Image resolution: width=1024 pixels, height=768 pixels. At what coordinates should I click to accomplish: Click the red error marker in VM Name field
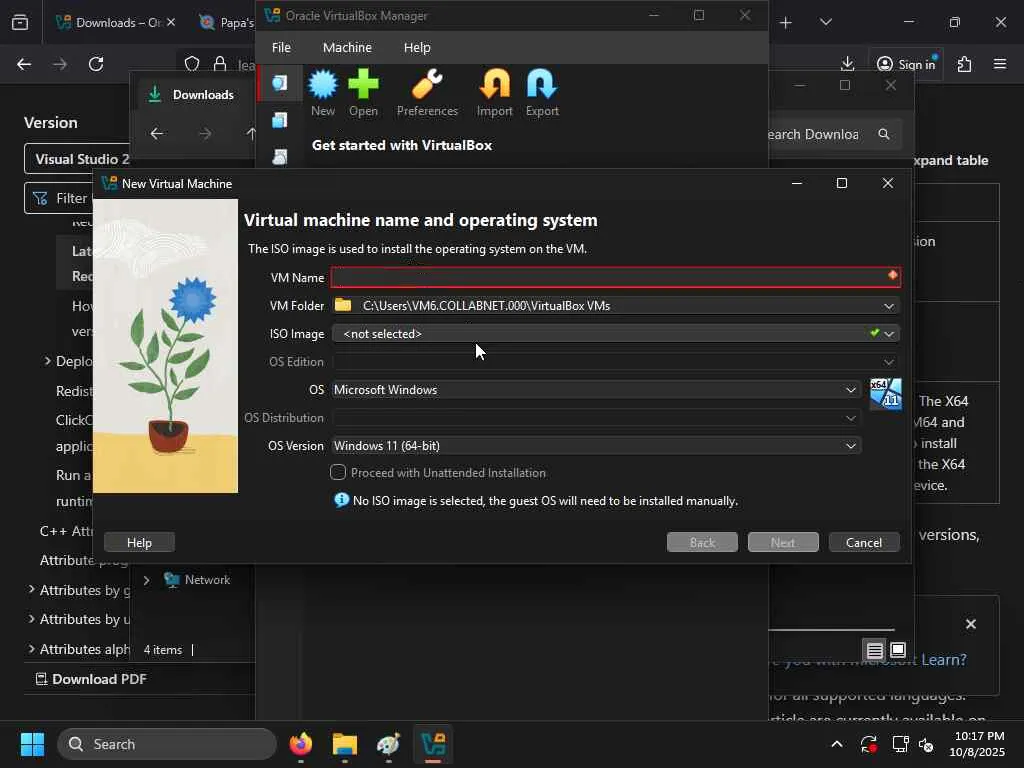pos(892,275)
